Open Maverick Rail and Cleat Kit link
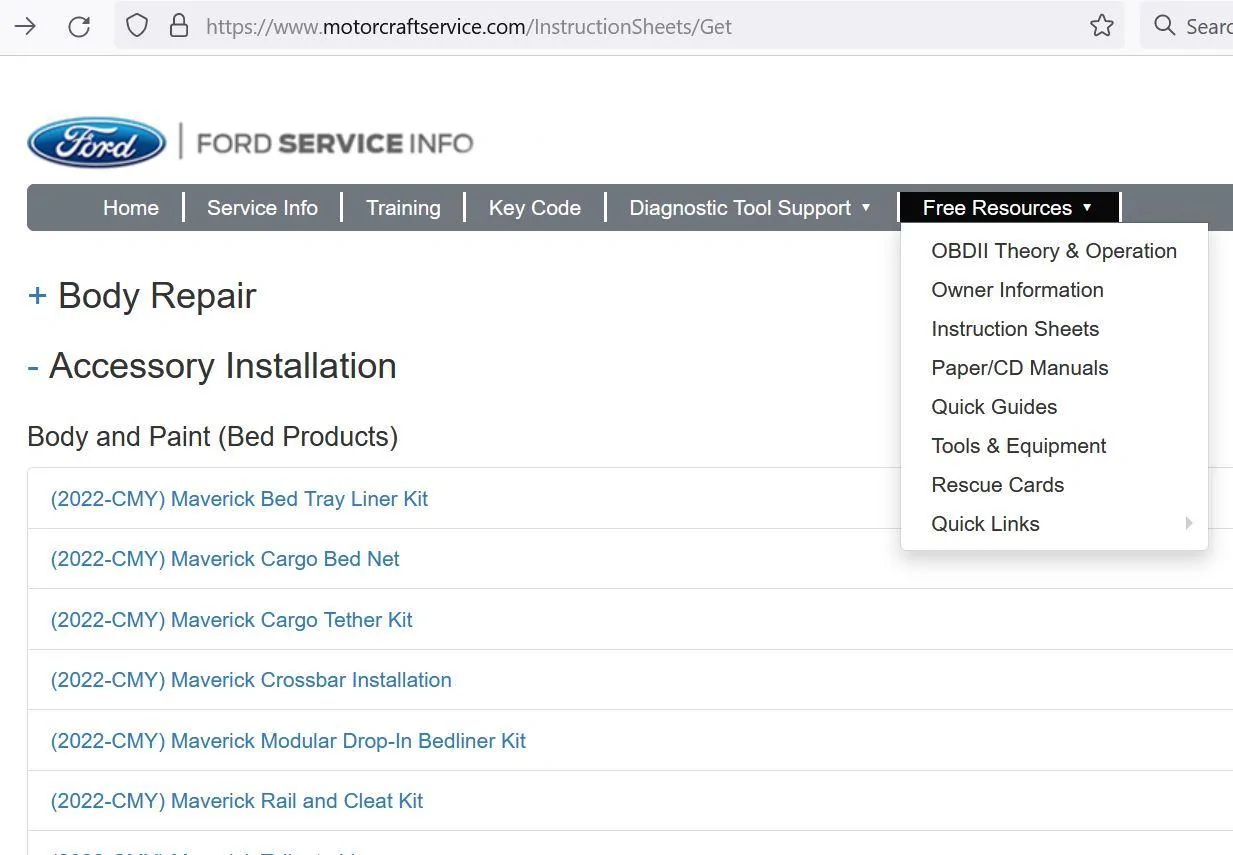This screenshot has height=855, width=1233. click(x=237, y=801)
